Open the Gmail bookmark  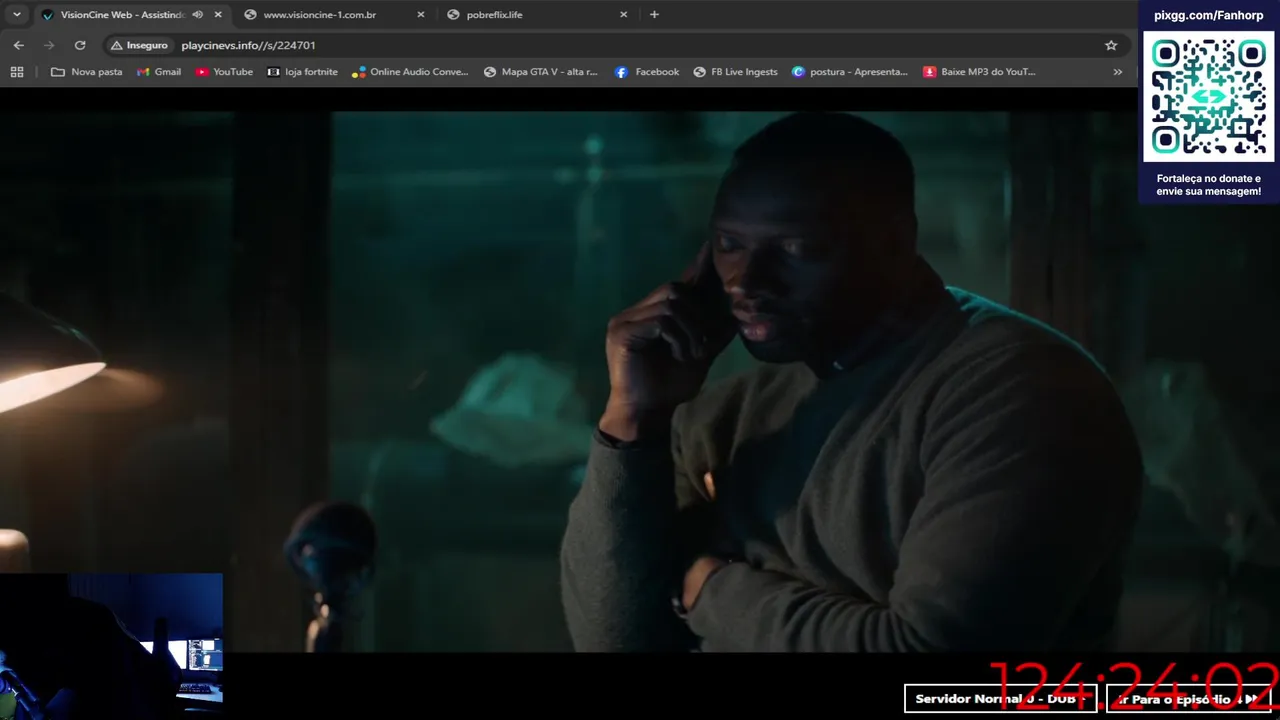coord(159,72)
